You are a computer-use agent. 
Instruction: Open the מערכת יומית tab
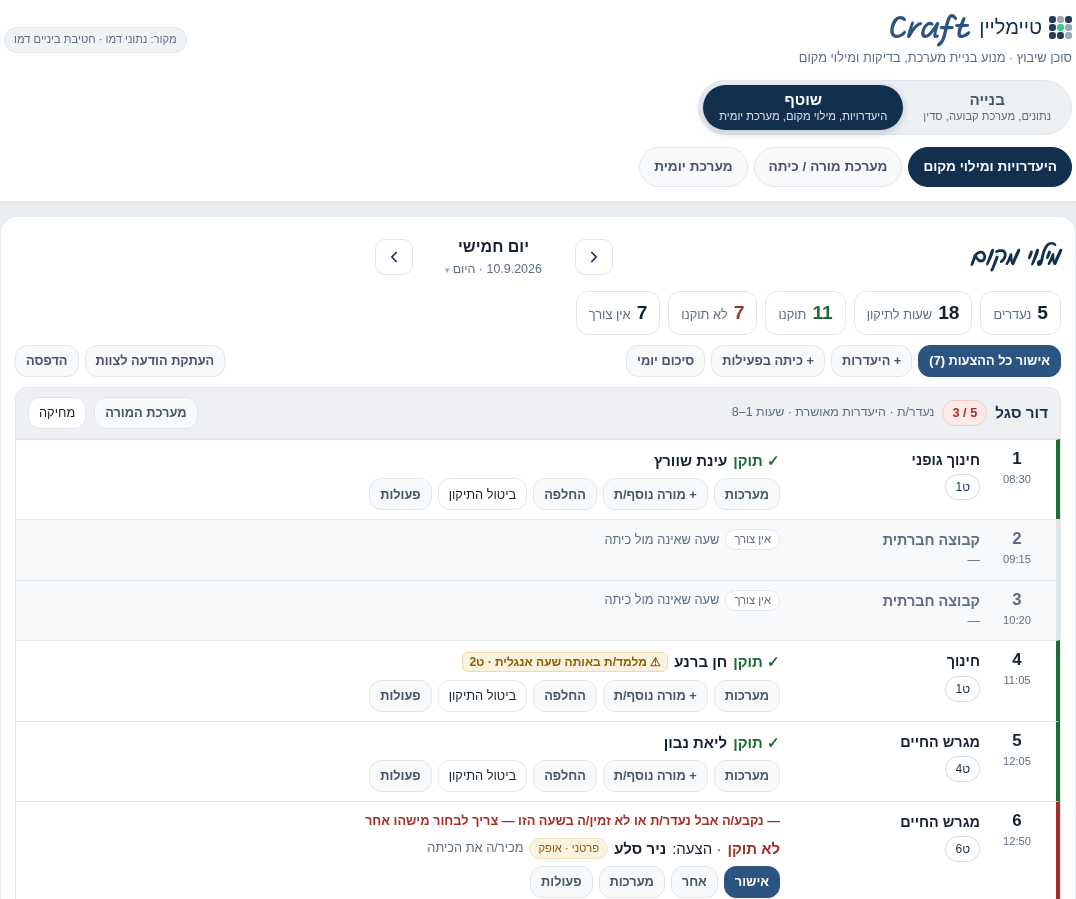[x=693, y=167]
